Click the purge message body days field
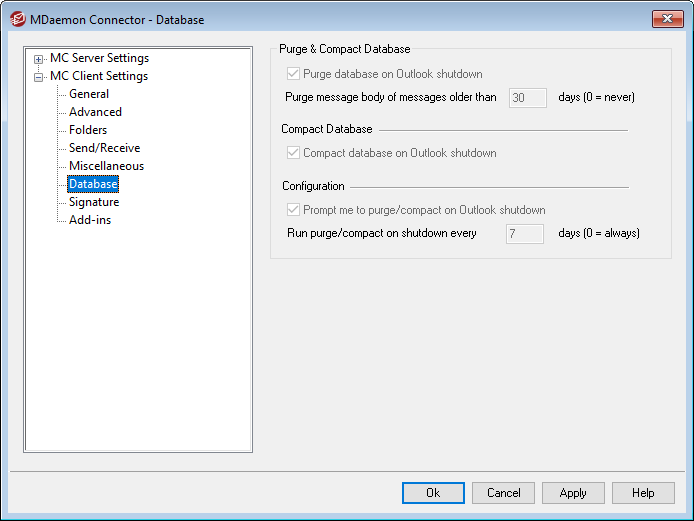The height and width of the screenshot is (521, 694). click(527, 98)
